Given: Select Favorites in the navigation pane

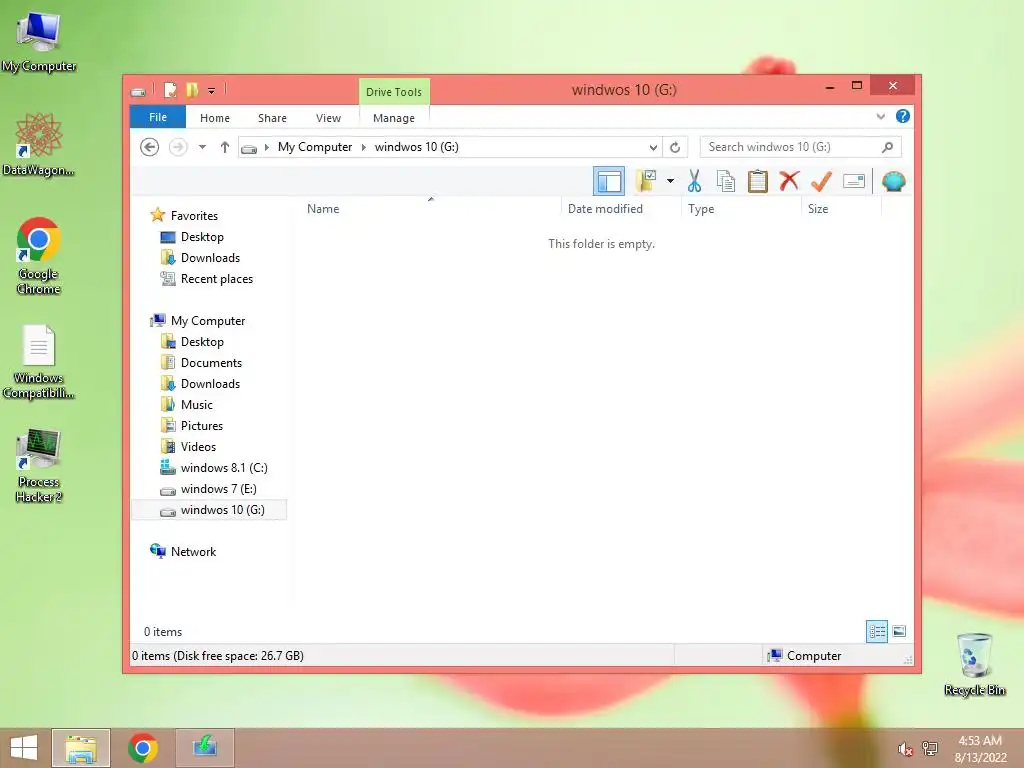Looking at the screenshot, I should coord(194,216).
